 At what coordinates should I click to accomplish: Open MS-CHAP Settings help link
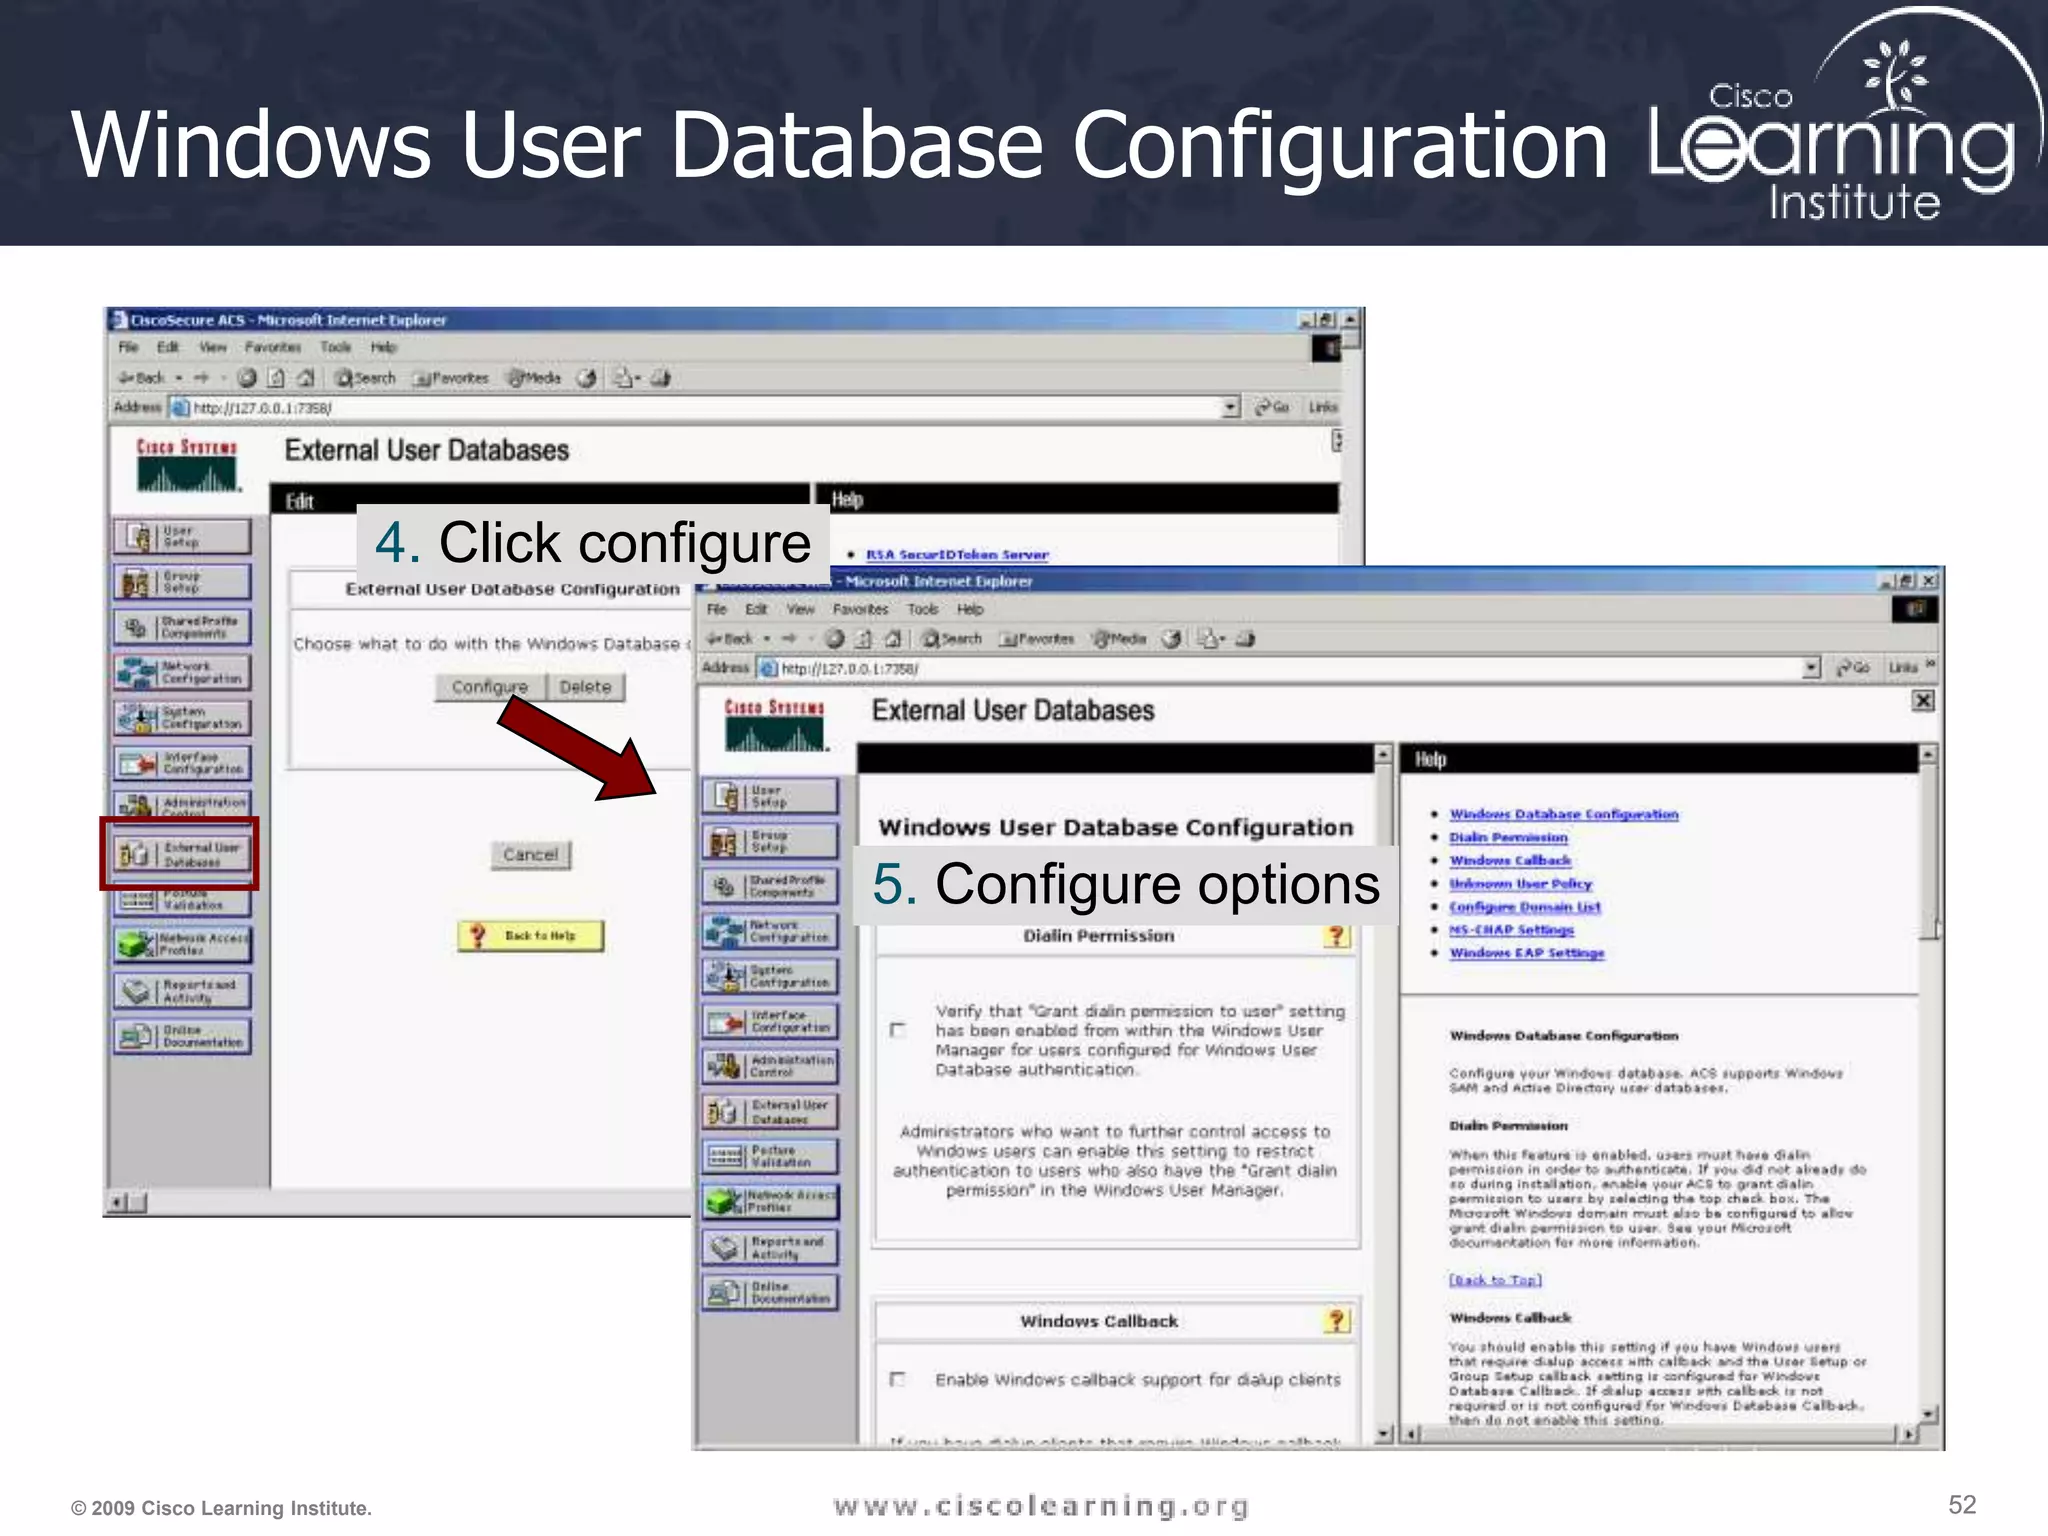[1512, 930]
